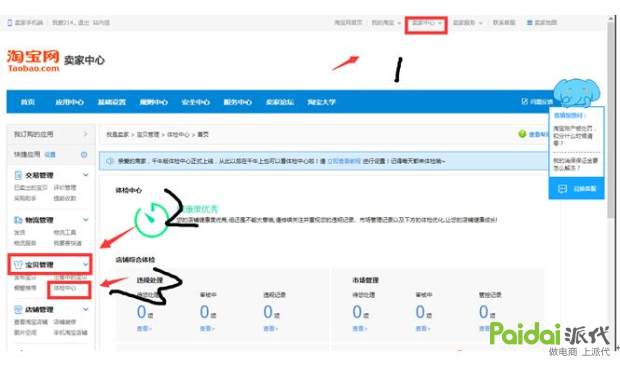Click the 设置 link beside 快捷应用
Image resolution: width=620 pixels, height=366 pixels.
click(50, 155)
